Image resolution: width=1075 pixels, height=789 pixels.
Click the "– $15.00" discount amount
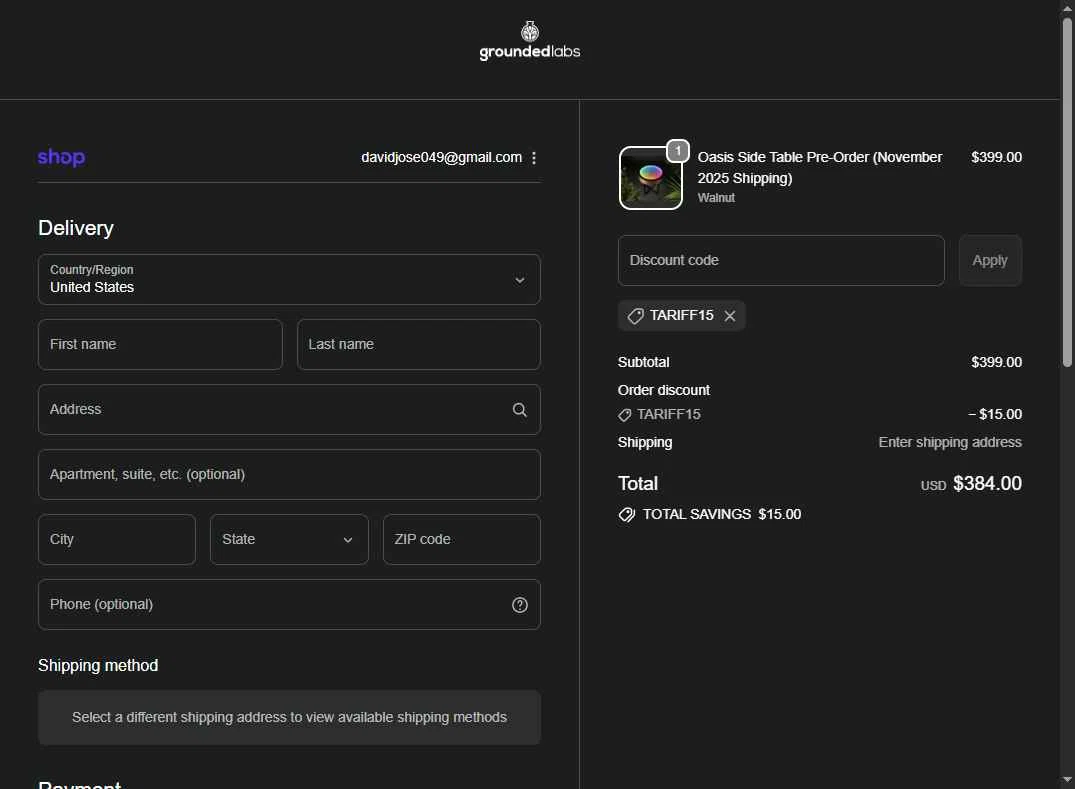995,414
